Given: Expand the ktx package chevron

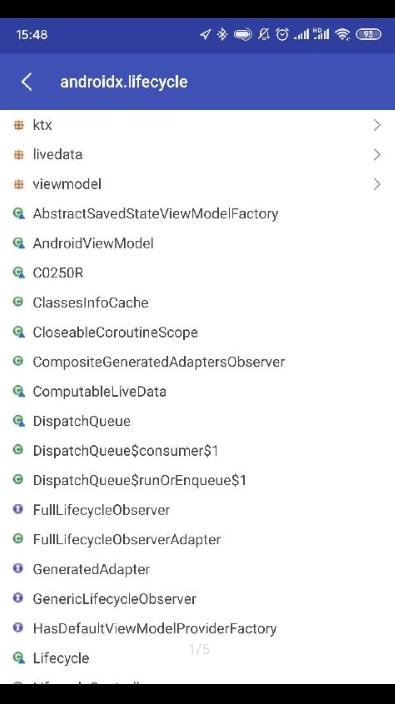Looking at the screenshot, I should (x=377, y=125).
